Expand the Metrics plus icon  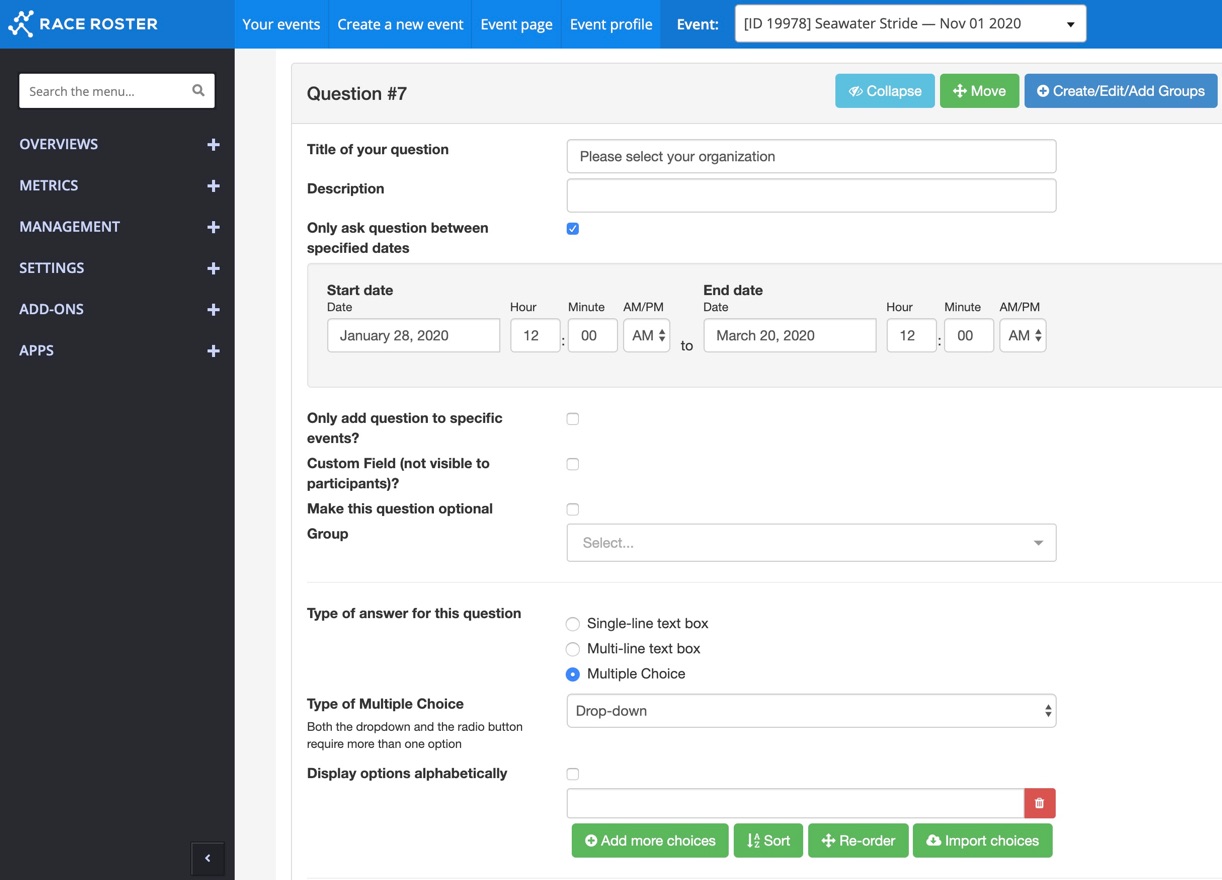click(x=213, y=186)
